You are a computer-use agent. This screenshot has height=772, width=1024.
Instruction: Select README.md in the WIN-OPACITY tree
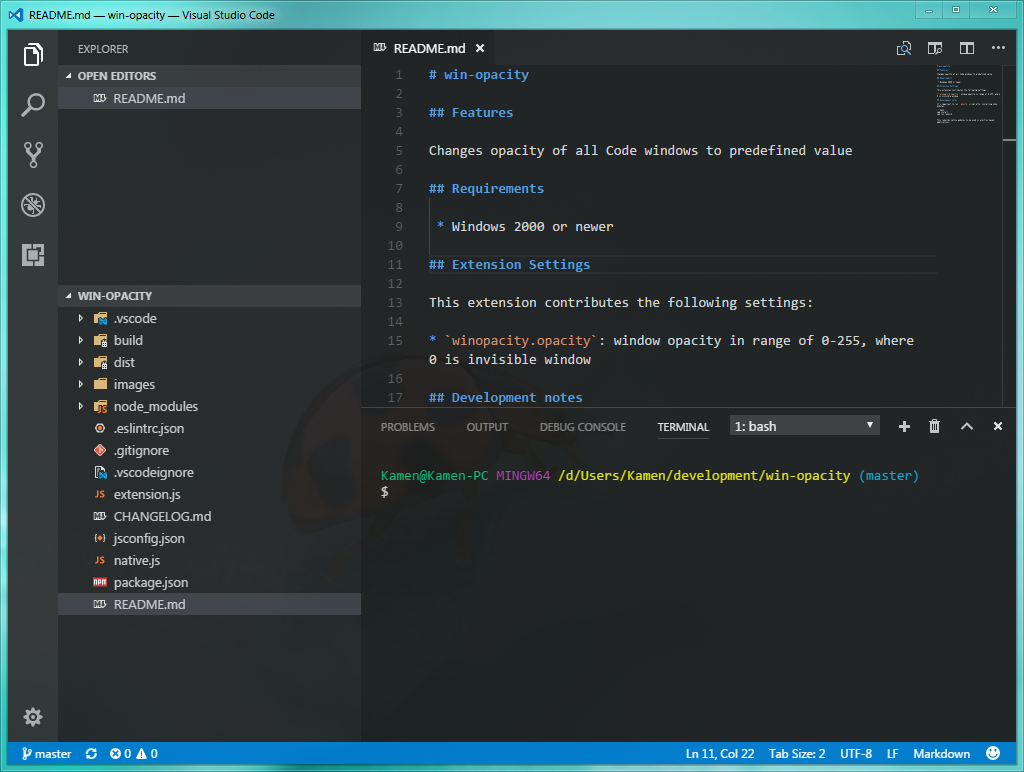click(209, 604)
